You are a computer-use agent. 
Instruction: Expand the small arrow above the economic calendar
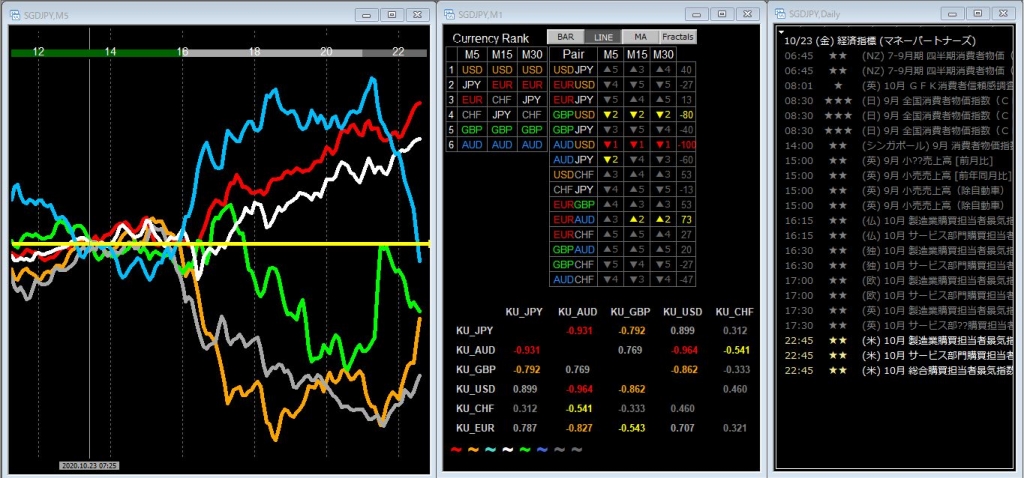[782, 31]
